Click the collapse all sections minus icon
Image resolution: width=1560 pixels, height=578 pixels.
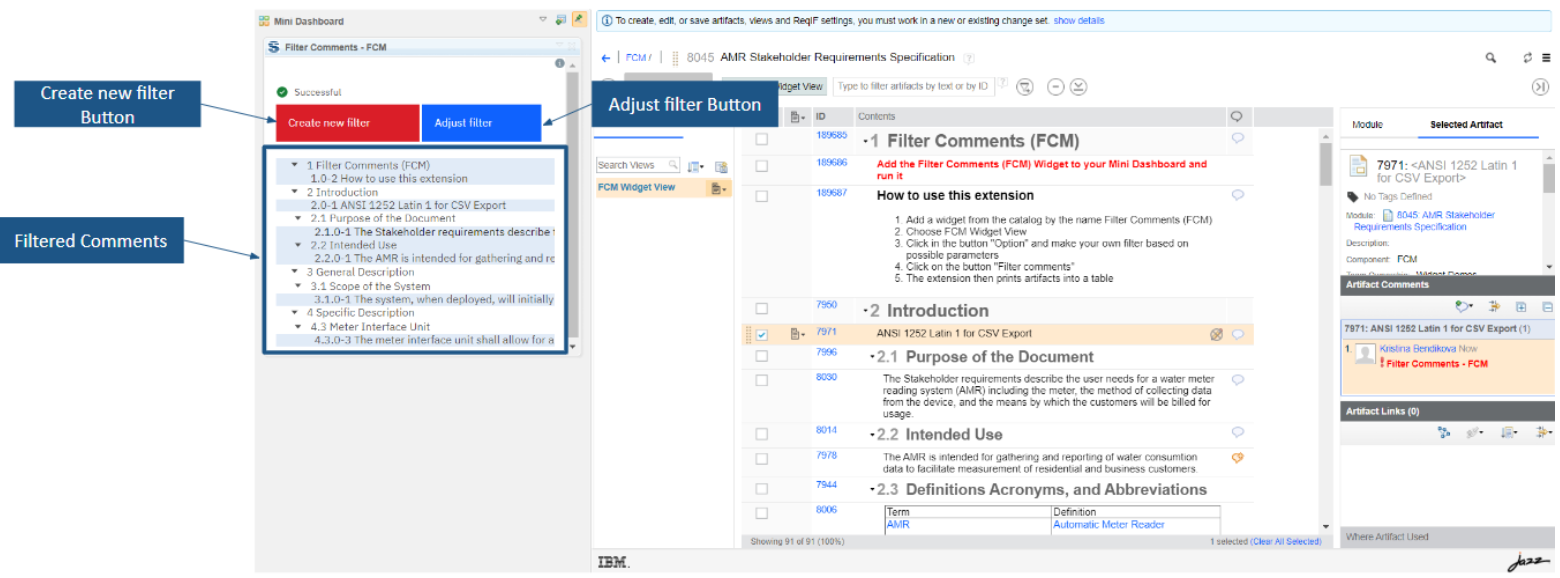(1055, 87)
